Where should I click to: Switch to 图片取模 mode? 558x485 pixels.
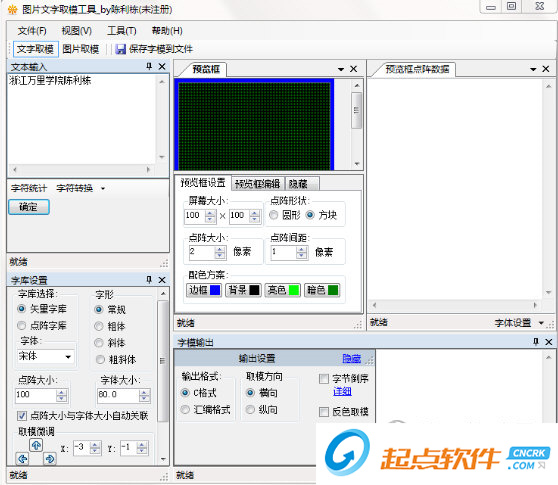point(80,49)
